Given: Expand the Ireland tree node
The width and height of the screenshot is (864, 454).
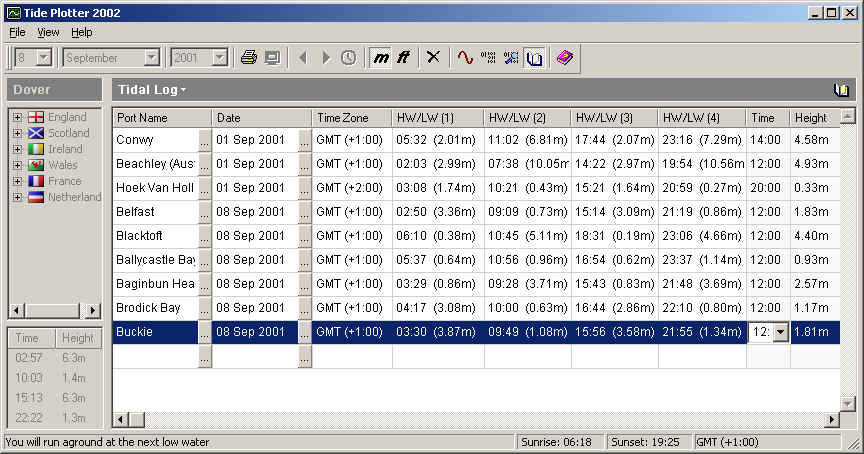Looking at the screenshot, I should pos(17,149).
